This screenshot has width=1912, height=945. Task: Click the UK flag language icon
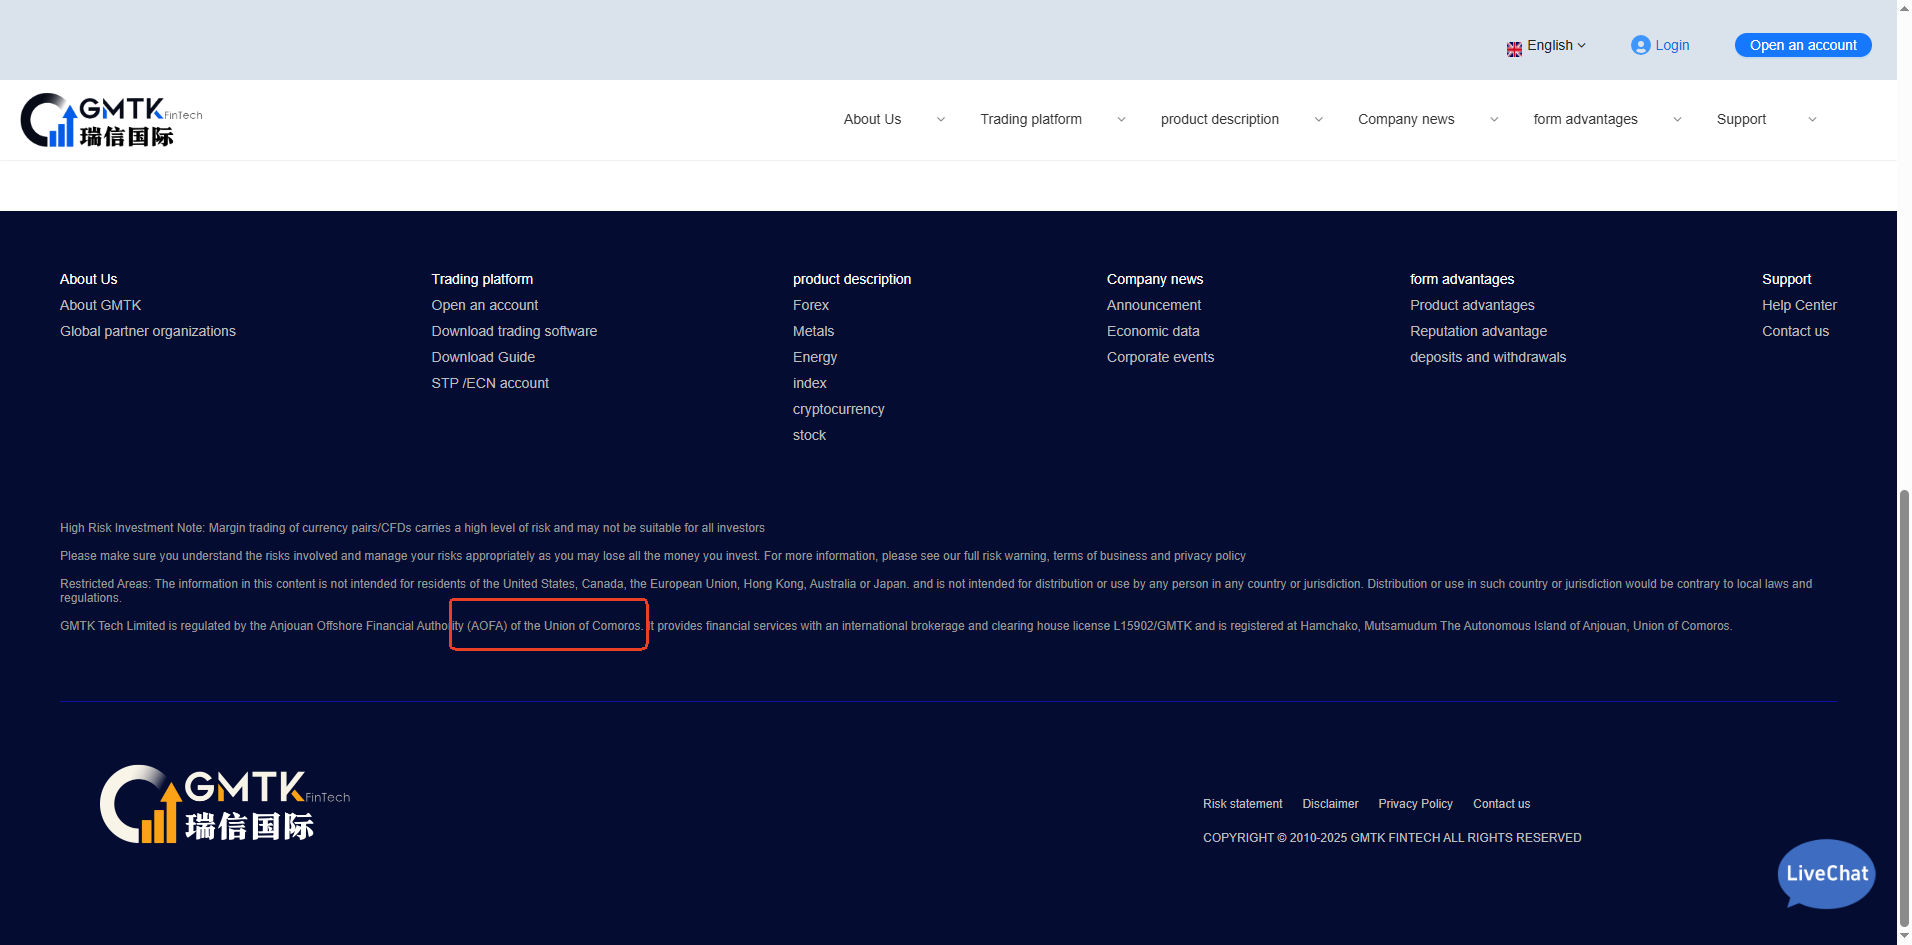point(1514,48)
